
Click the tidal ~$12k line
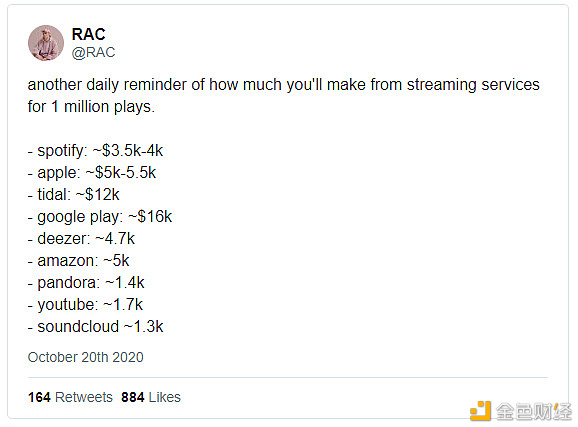click(74, 194)
